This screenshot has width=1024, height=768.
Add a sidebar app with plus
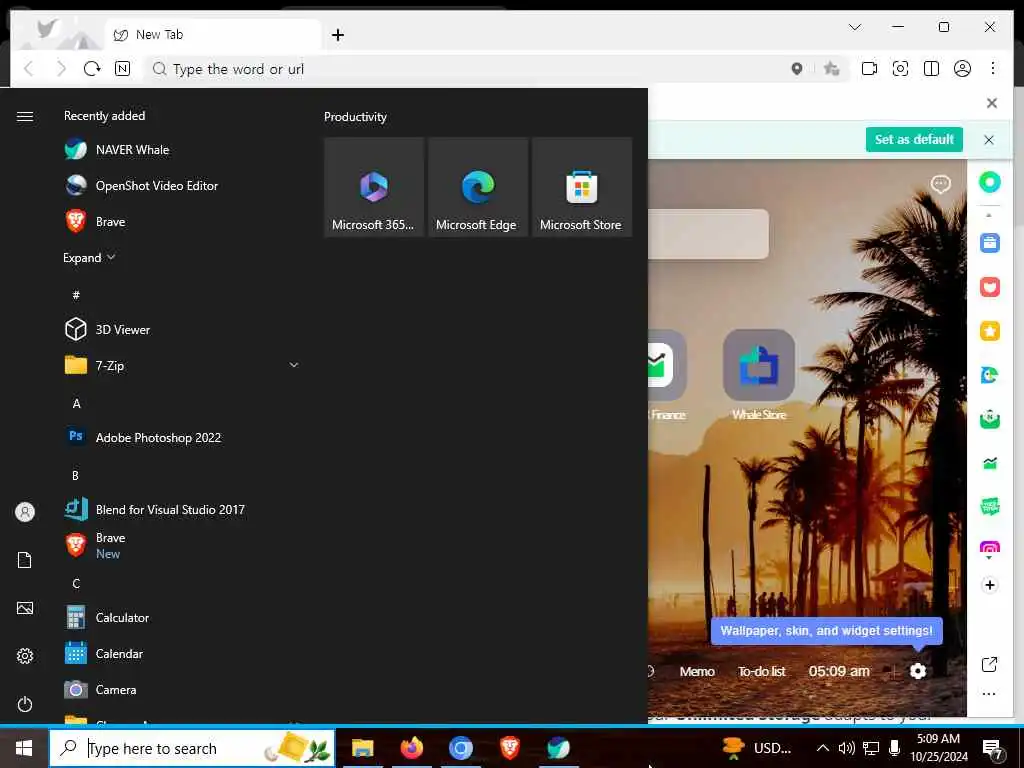click(989, 585)
